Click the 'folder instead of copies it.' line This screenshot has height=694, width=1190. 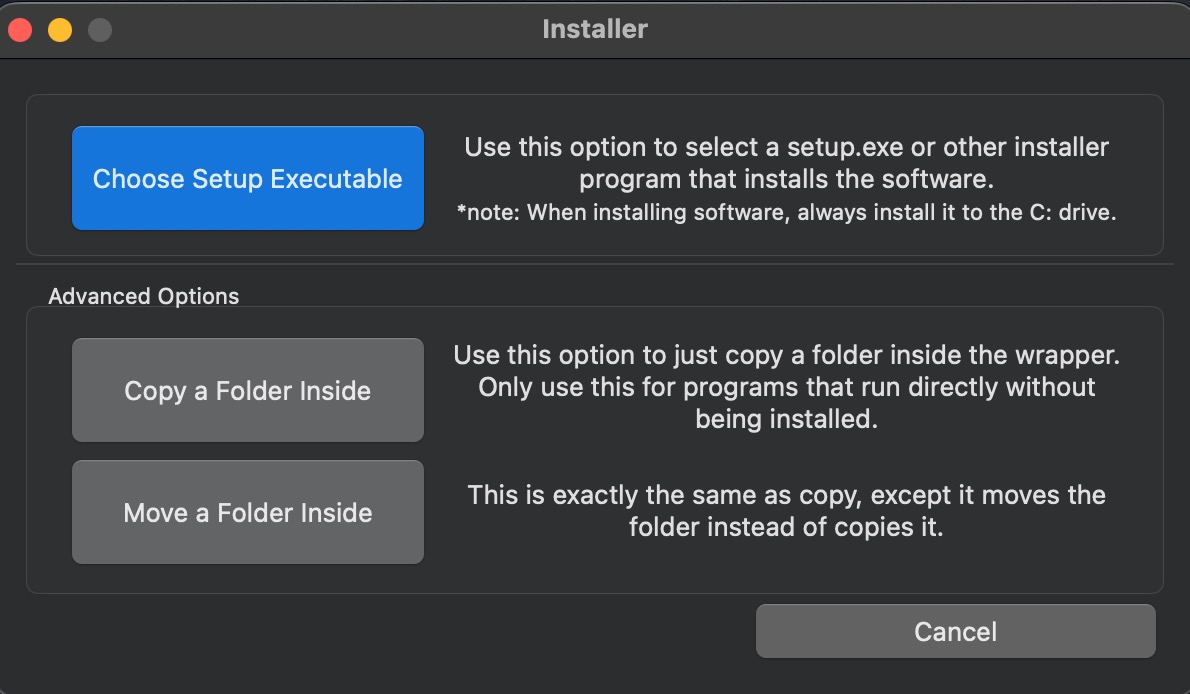pos(786,527)
